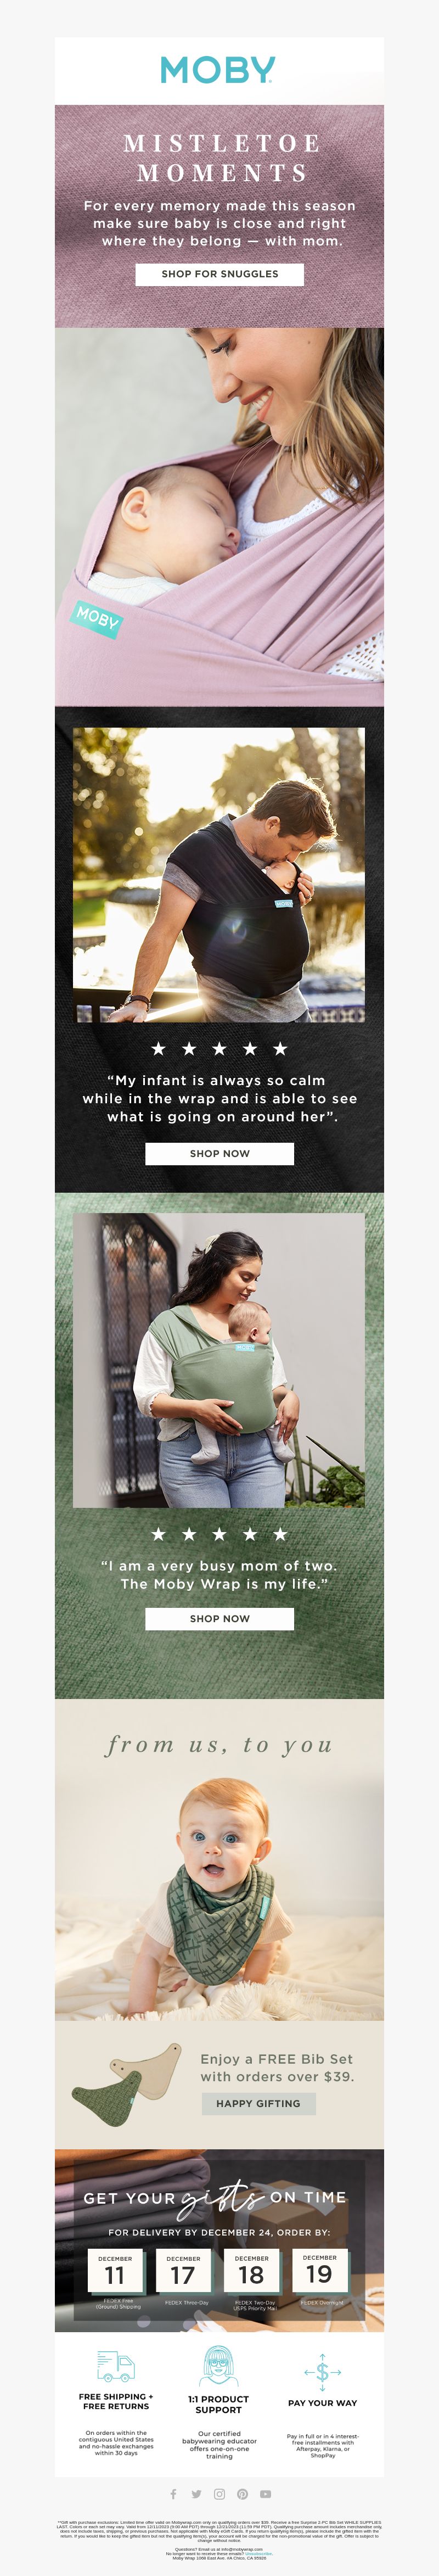
Task: Click the MOBY logo at top
Action: 218,70
